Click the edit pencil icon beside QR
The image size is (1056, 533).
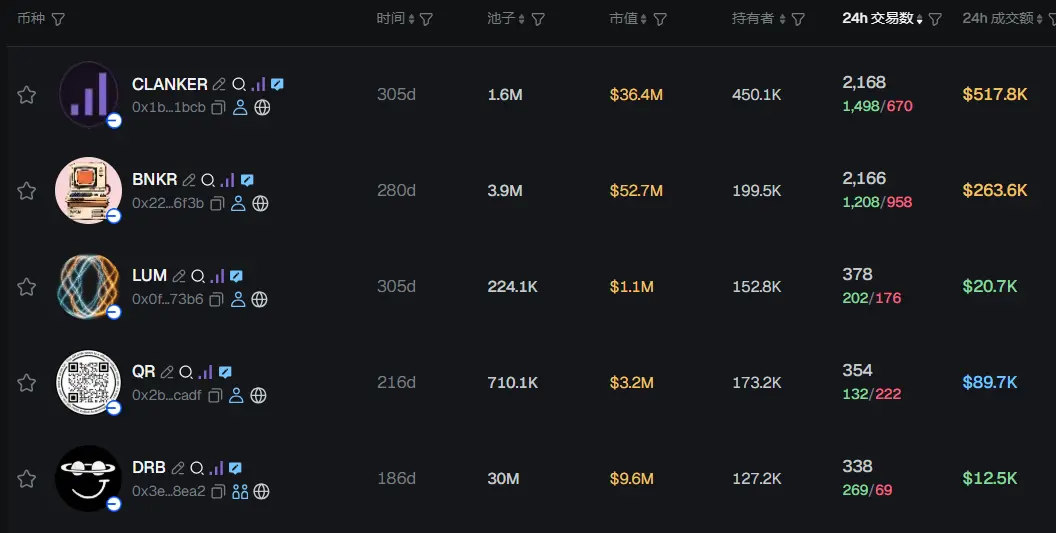167,372
